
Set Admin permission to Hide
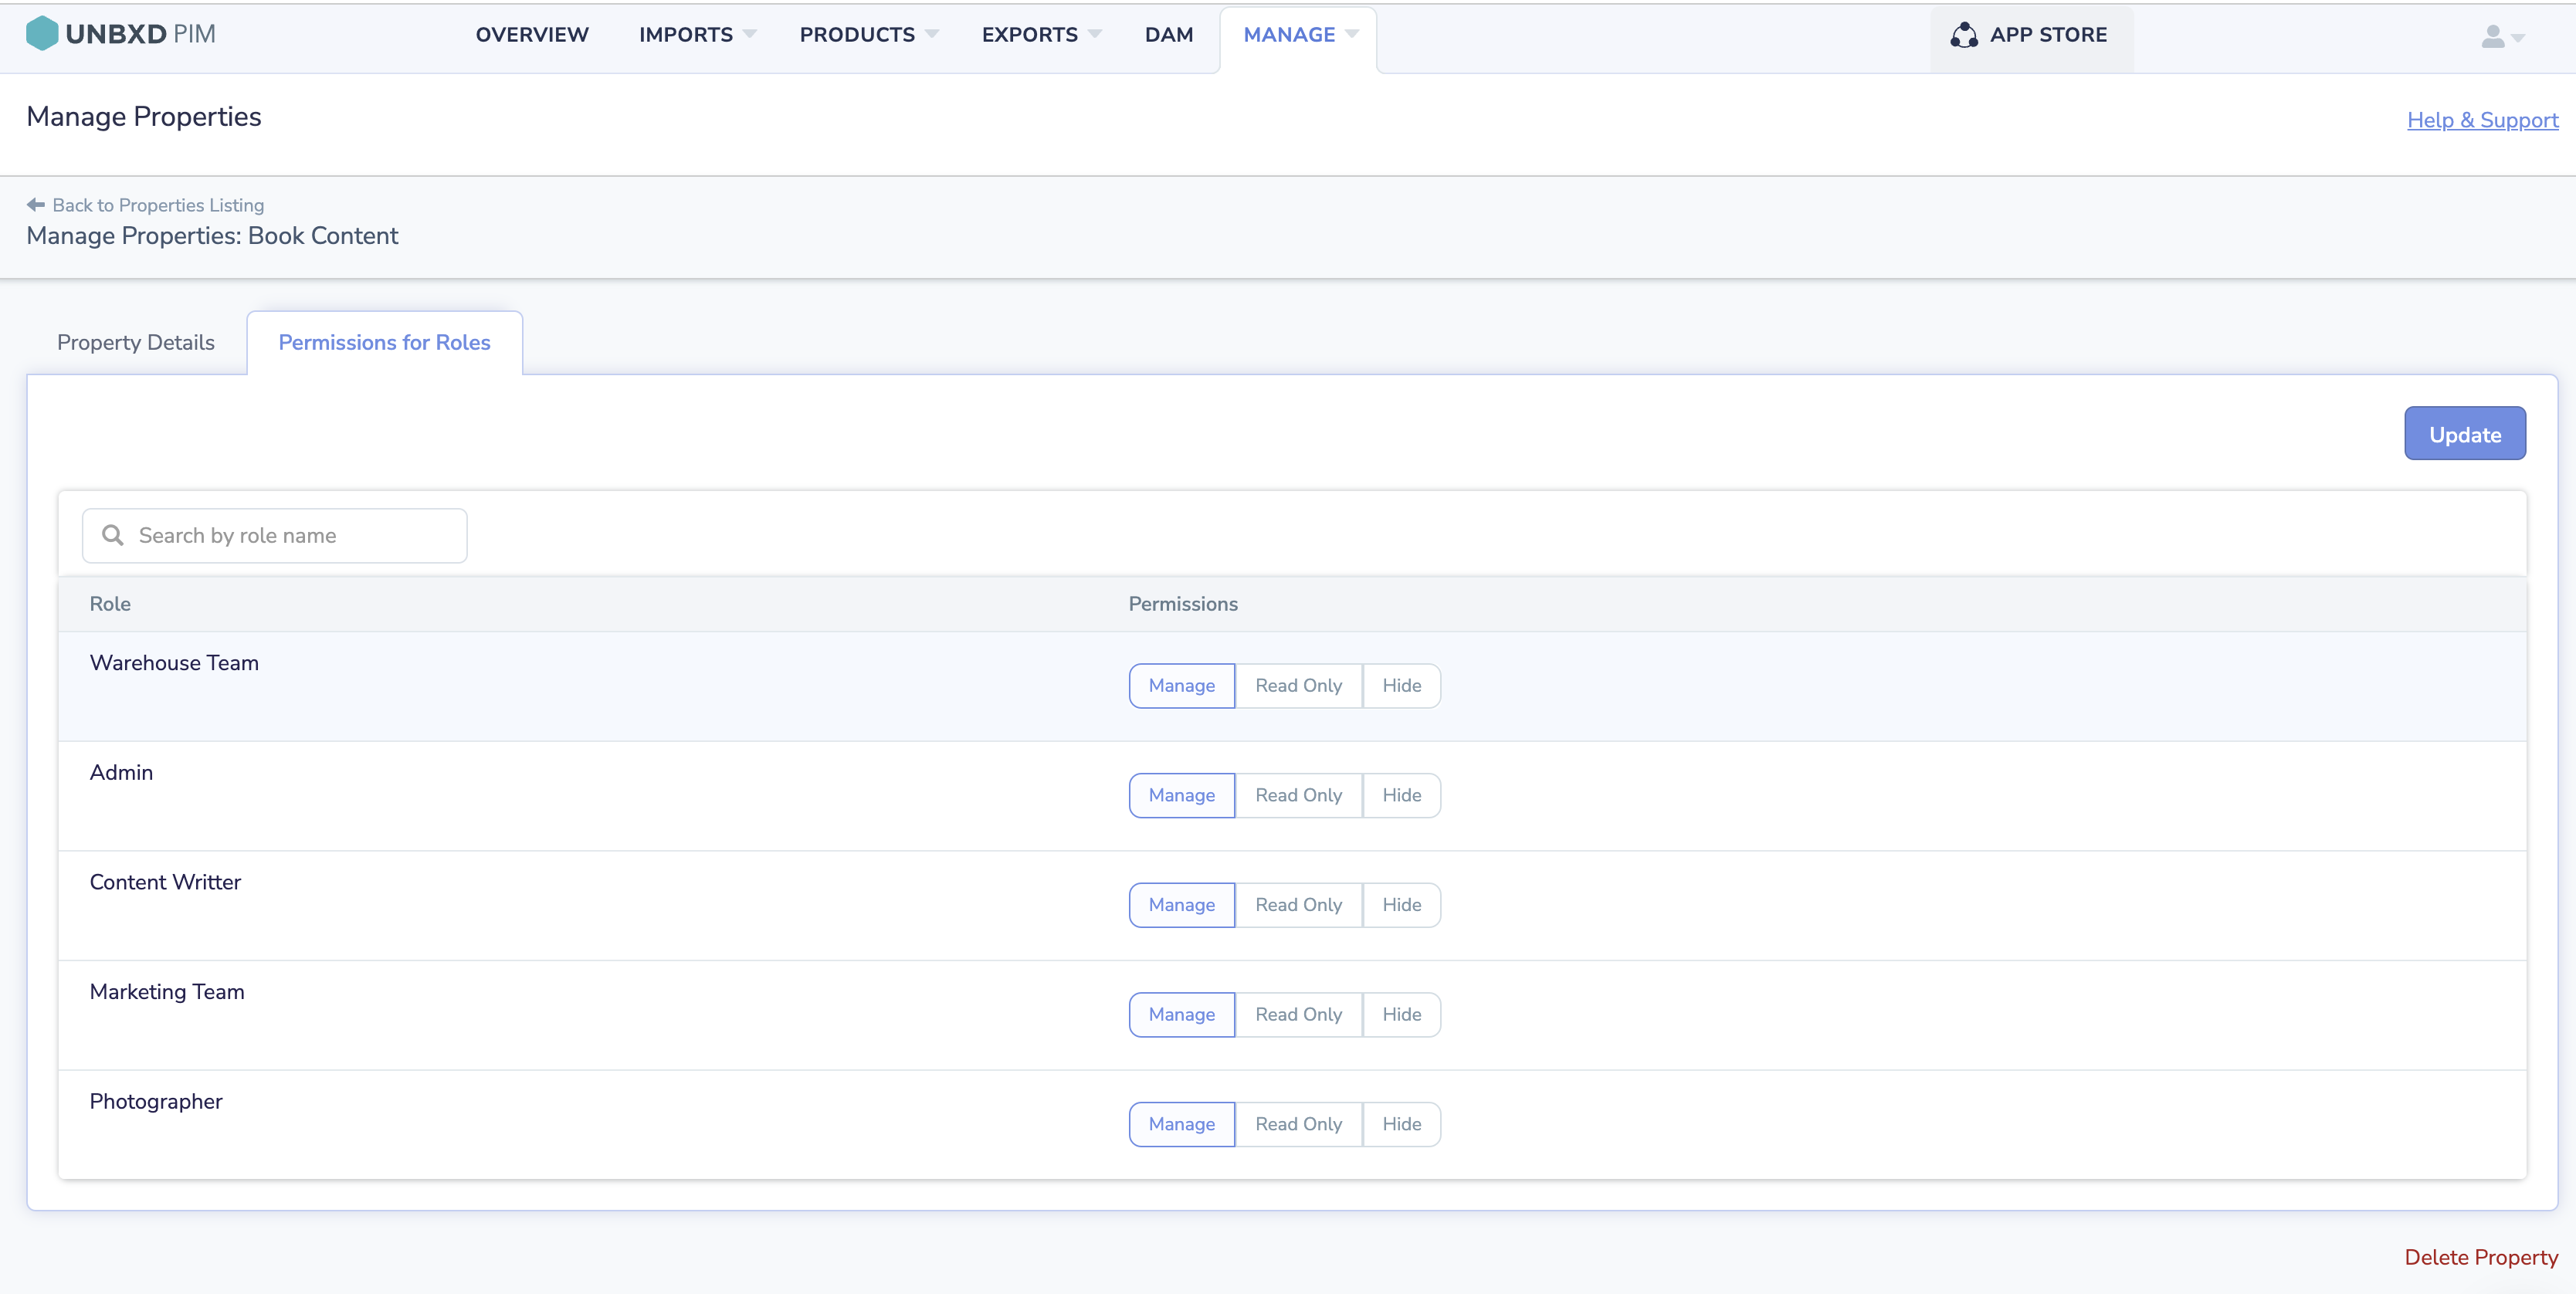pyautogui.click(x=1402, y=796)
